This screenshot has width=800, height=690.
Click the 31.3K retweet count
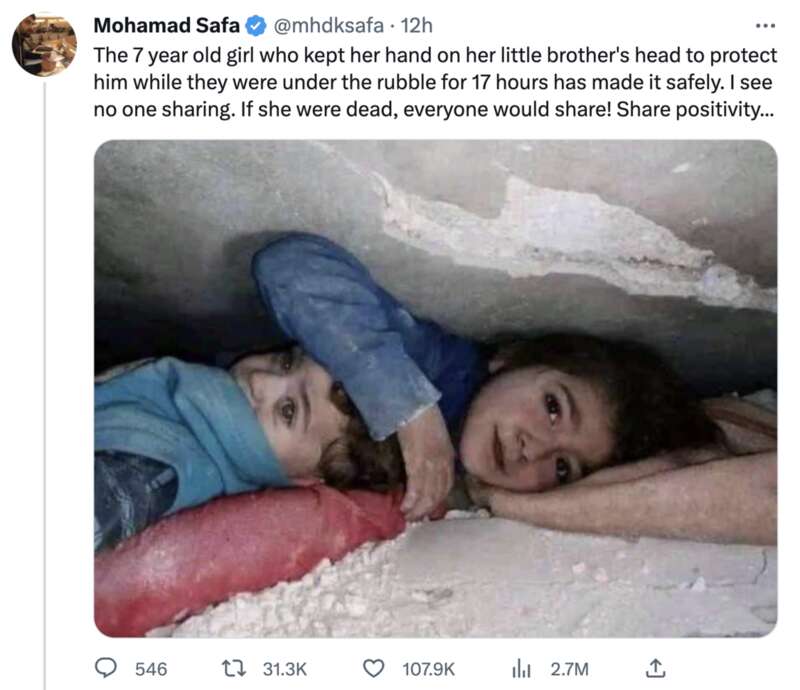pyautogui.click(x=285, y=667)
